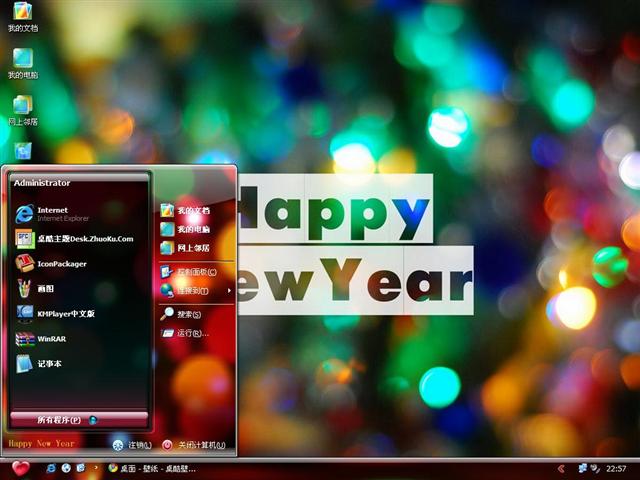Expand 连接到(T) submenu

coord(196,291)
